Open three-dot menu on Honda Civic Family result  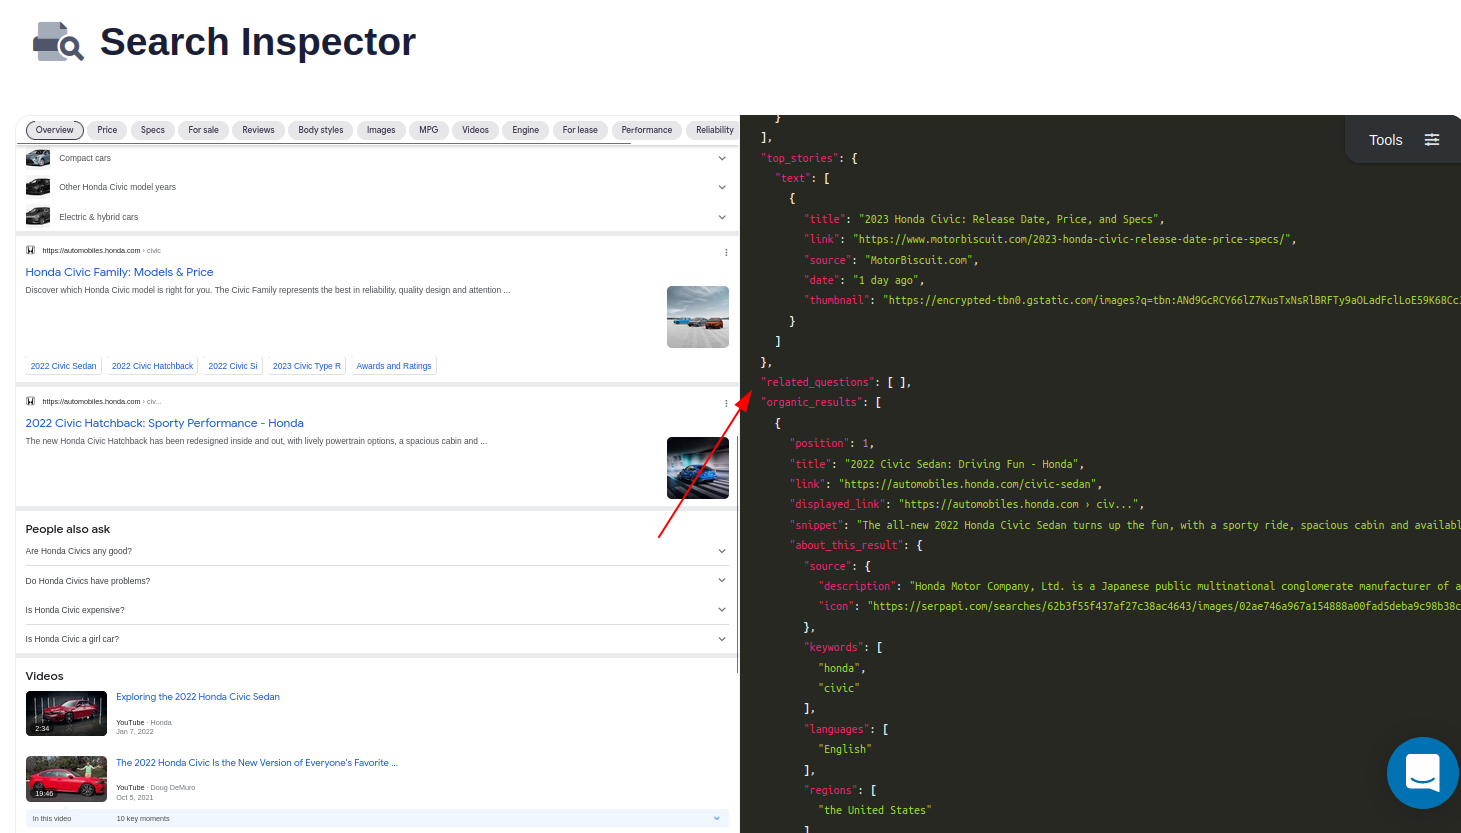(726, 252)
